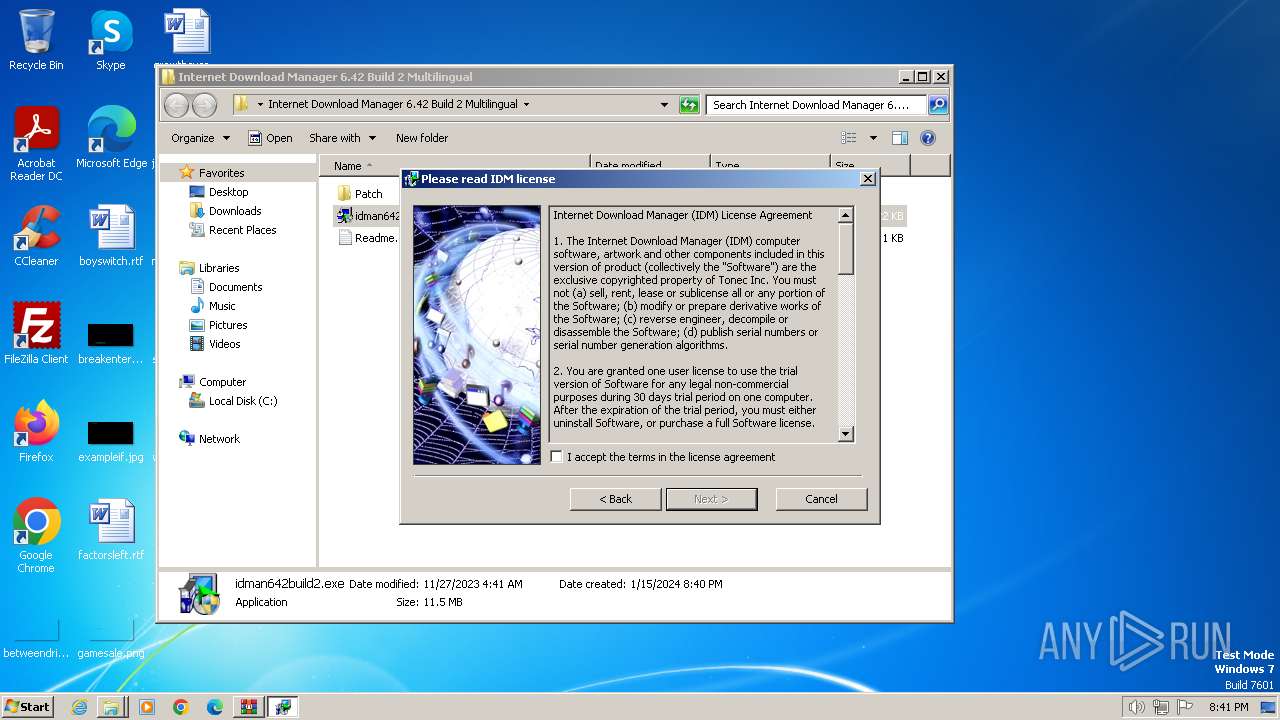Viewport: 1280px width, 720px height.
Task: Open Explorer help icon
Action: 927,138
